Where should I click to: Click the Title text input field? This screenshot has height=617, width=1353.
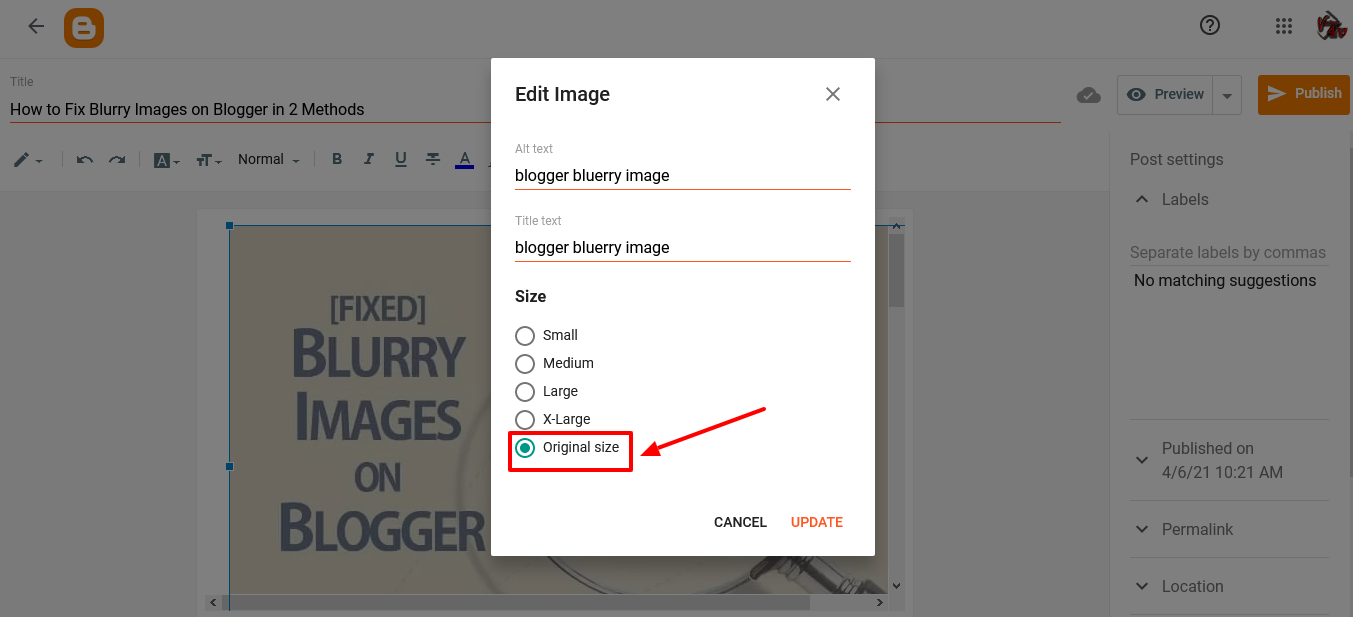click(x=683, y=247)
